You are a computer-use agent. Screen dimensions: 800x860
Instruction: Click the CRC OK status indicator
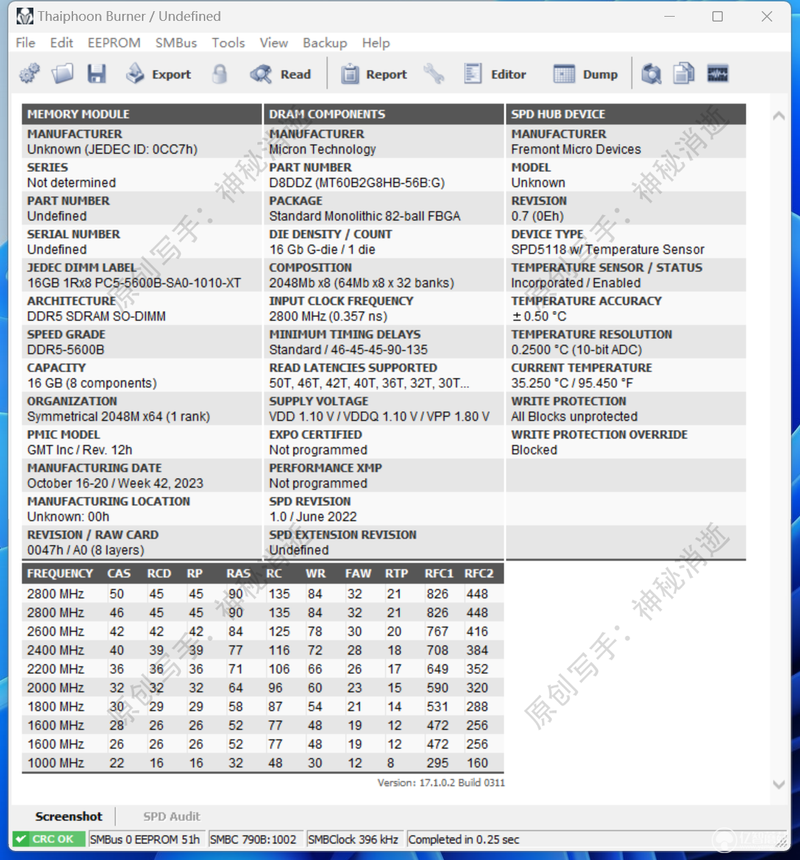coord(48,839)
